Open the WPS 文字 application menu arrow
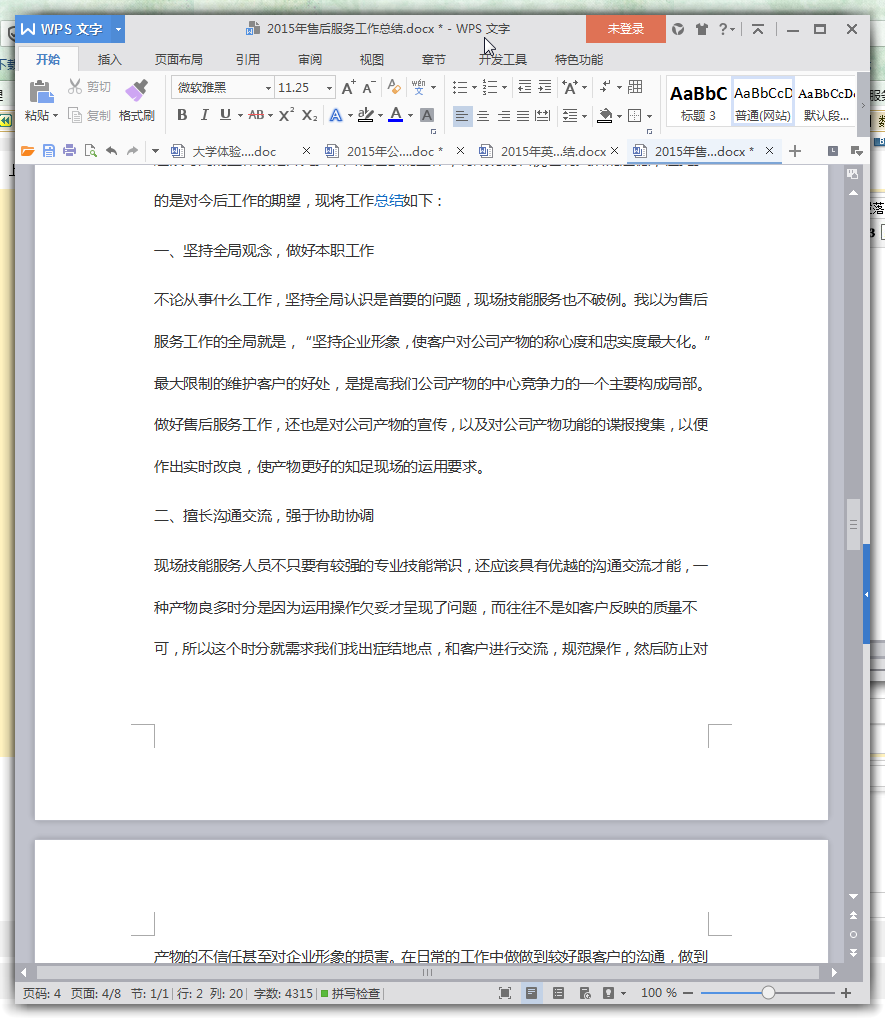 click(118, 29)
